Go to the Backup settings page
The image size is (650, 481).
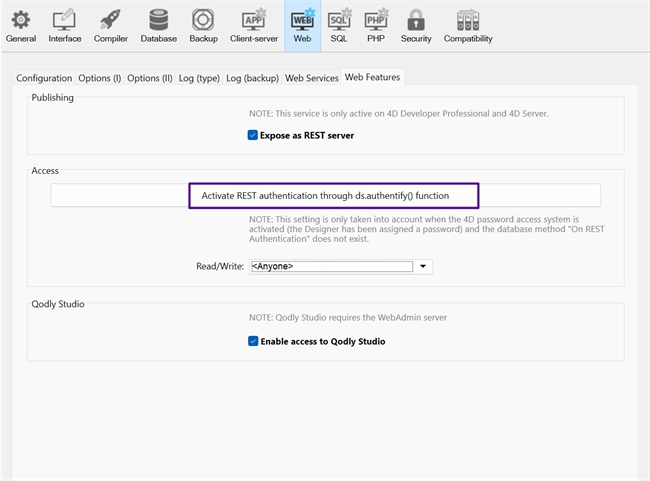203,25
